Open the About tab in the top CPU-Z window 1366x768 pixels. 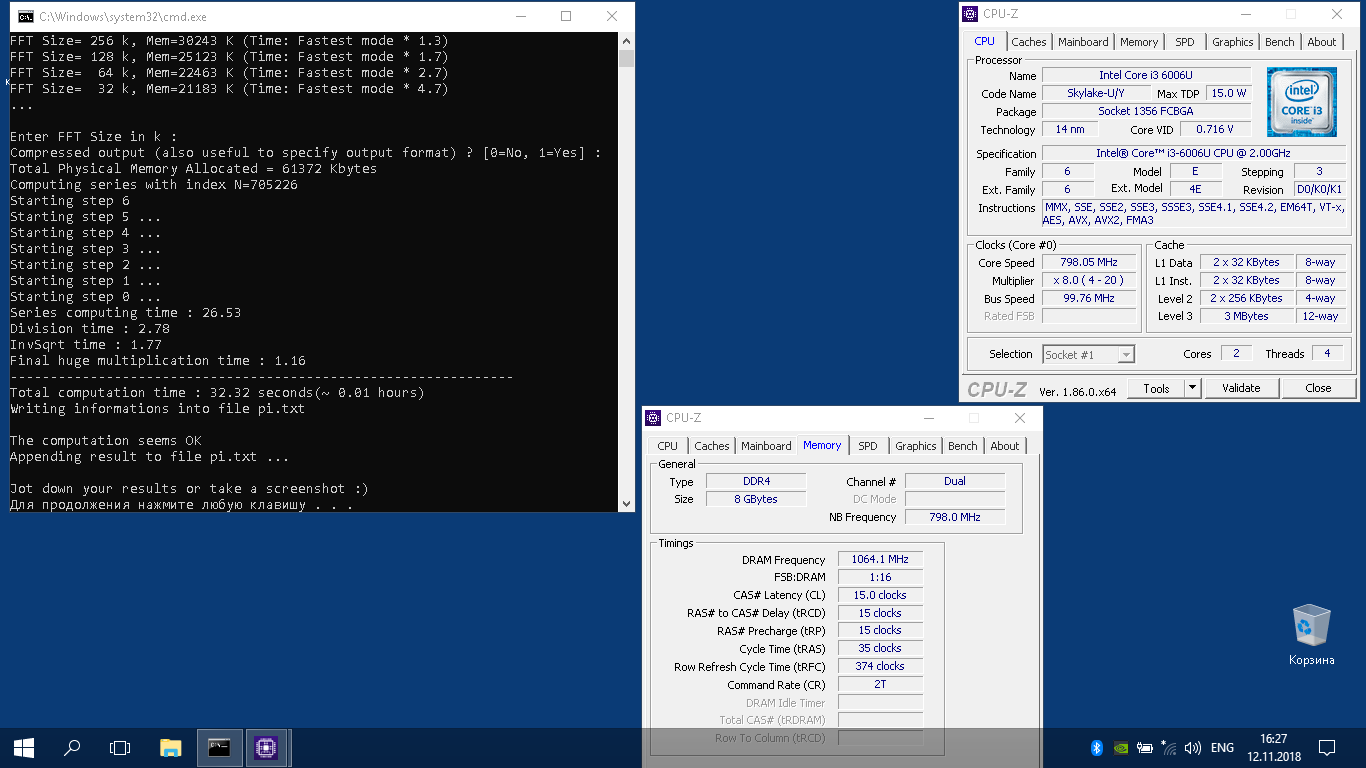coord(1322,42)
